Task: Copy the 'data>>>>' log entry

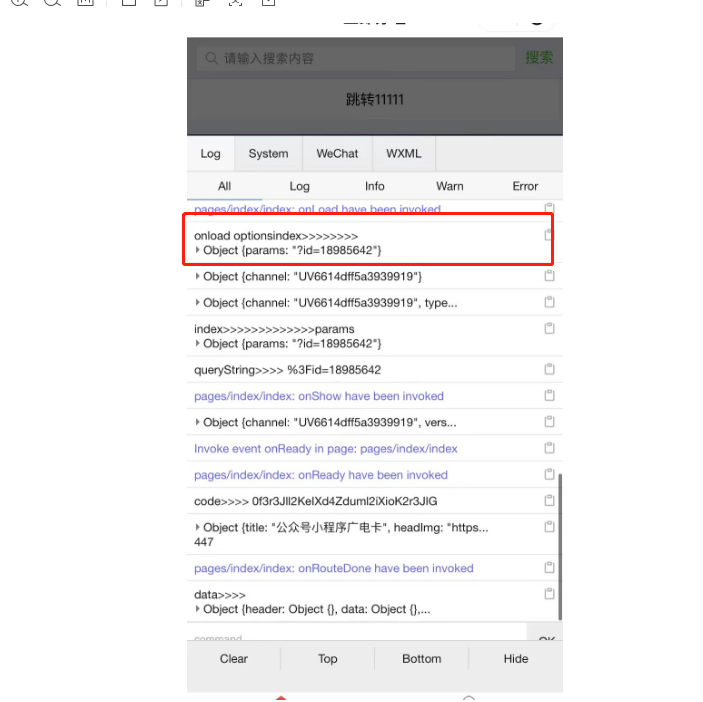Action: (549, 594)
